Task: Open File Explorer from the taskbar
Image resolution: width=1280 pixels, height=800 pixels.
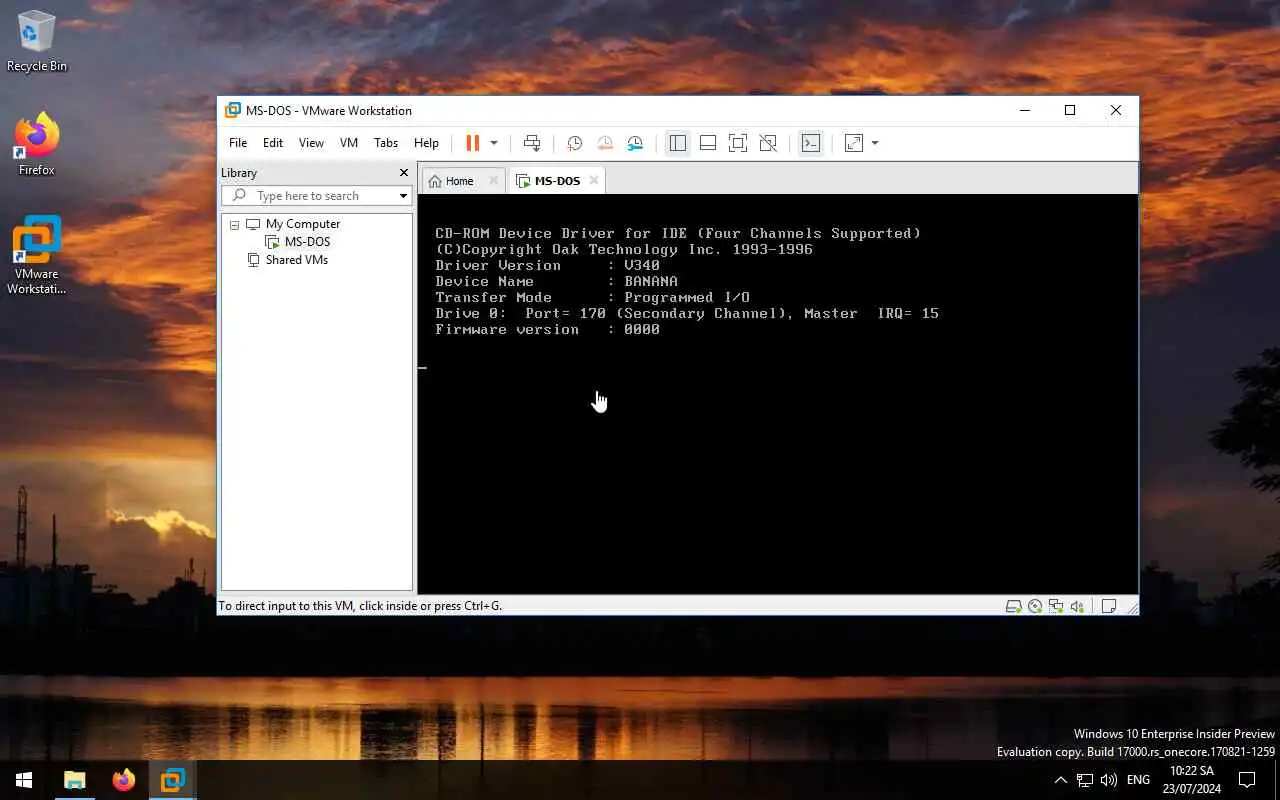Action: click(75, 780)
